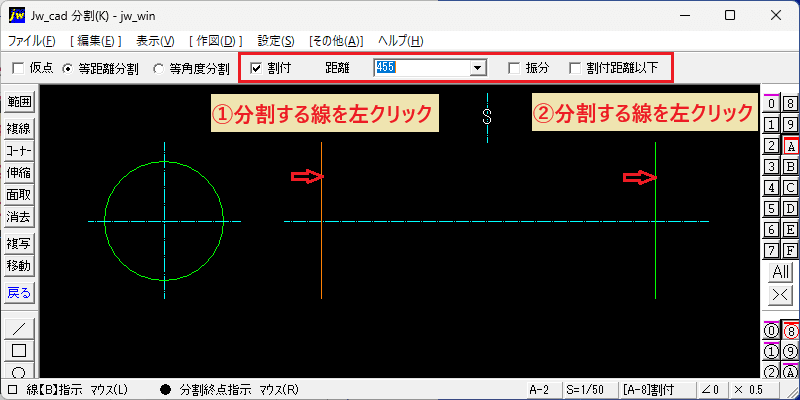Select the rectangle drawing tool icon

coord(19,351)
